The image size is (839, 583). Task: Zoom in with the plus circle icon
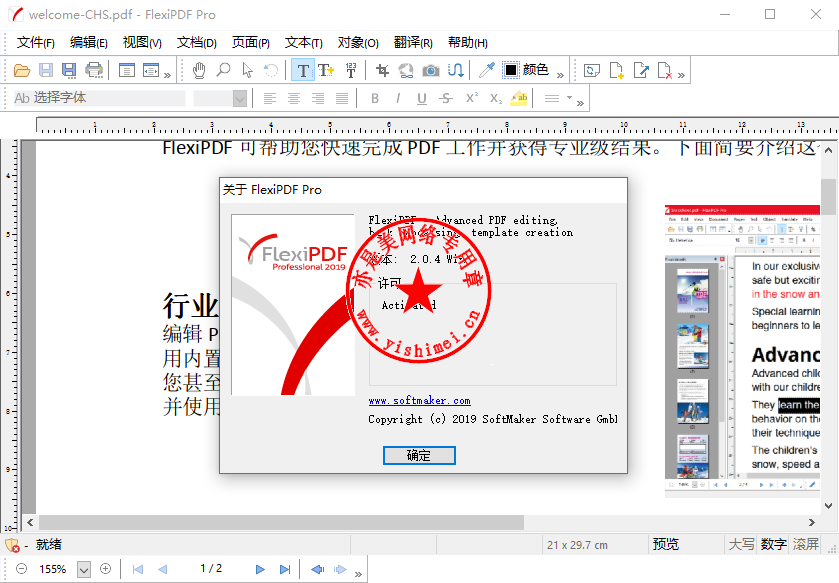point(105,569)
